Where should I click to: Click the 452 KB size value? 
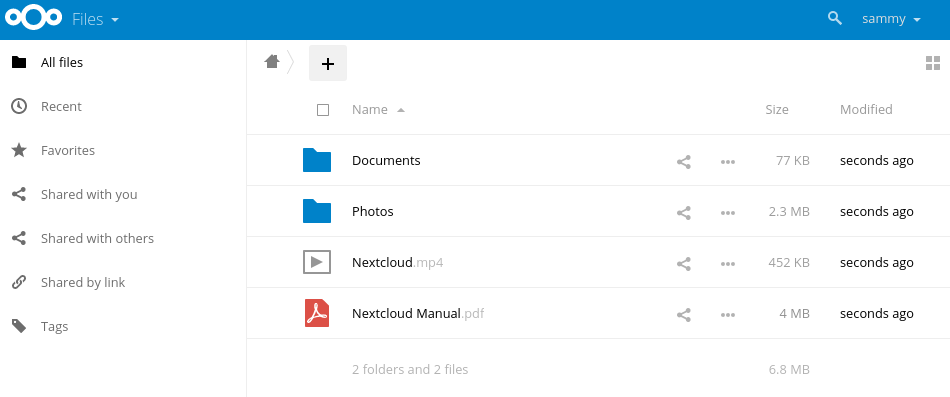tap(789, 262)
